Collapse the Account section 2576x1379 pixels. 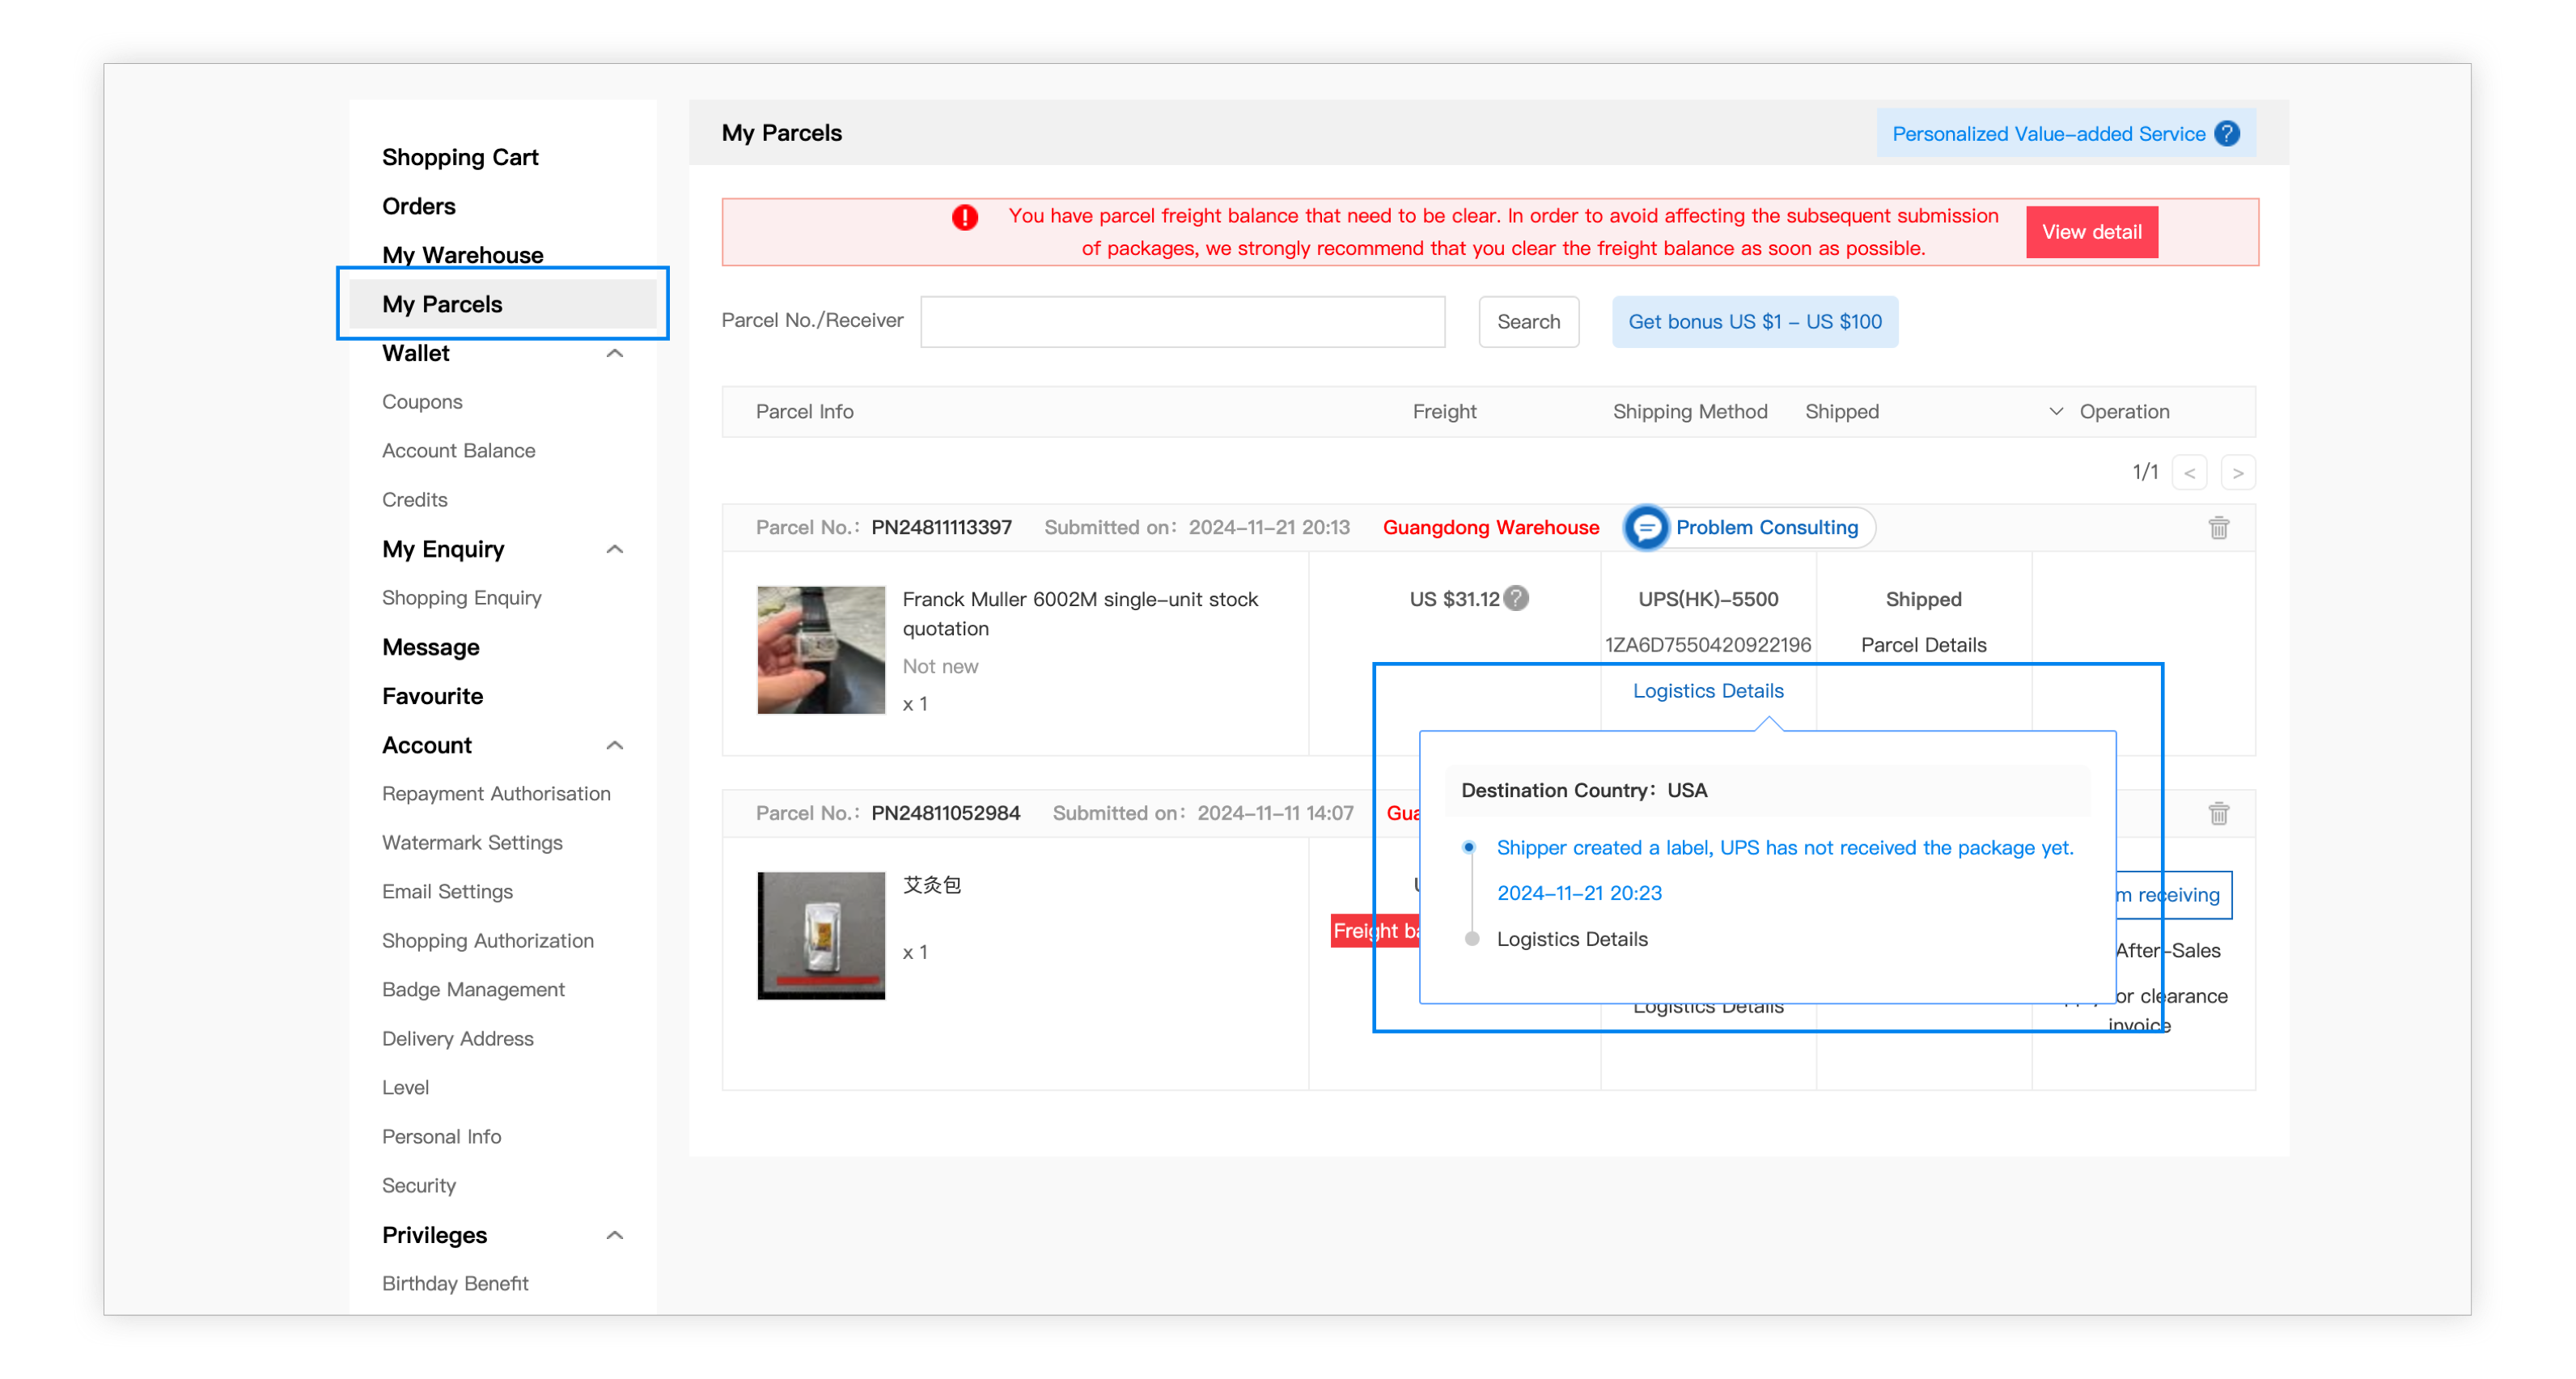(x=615, y=745)
